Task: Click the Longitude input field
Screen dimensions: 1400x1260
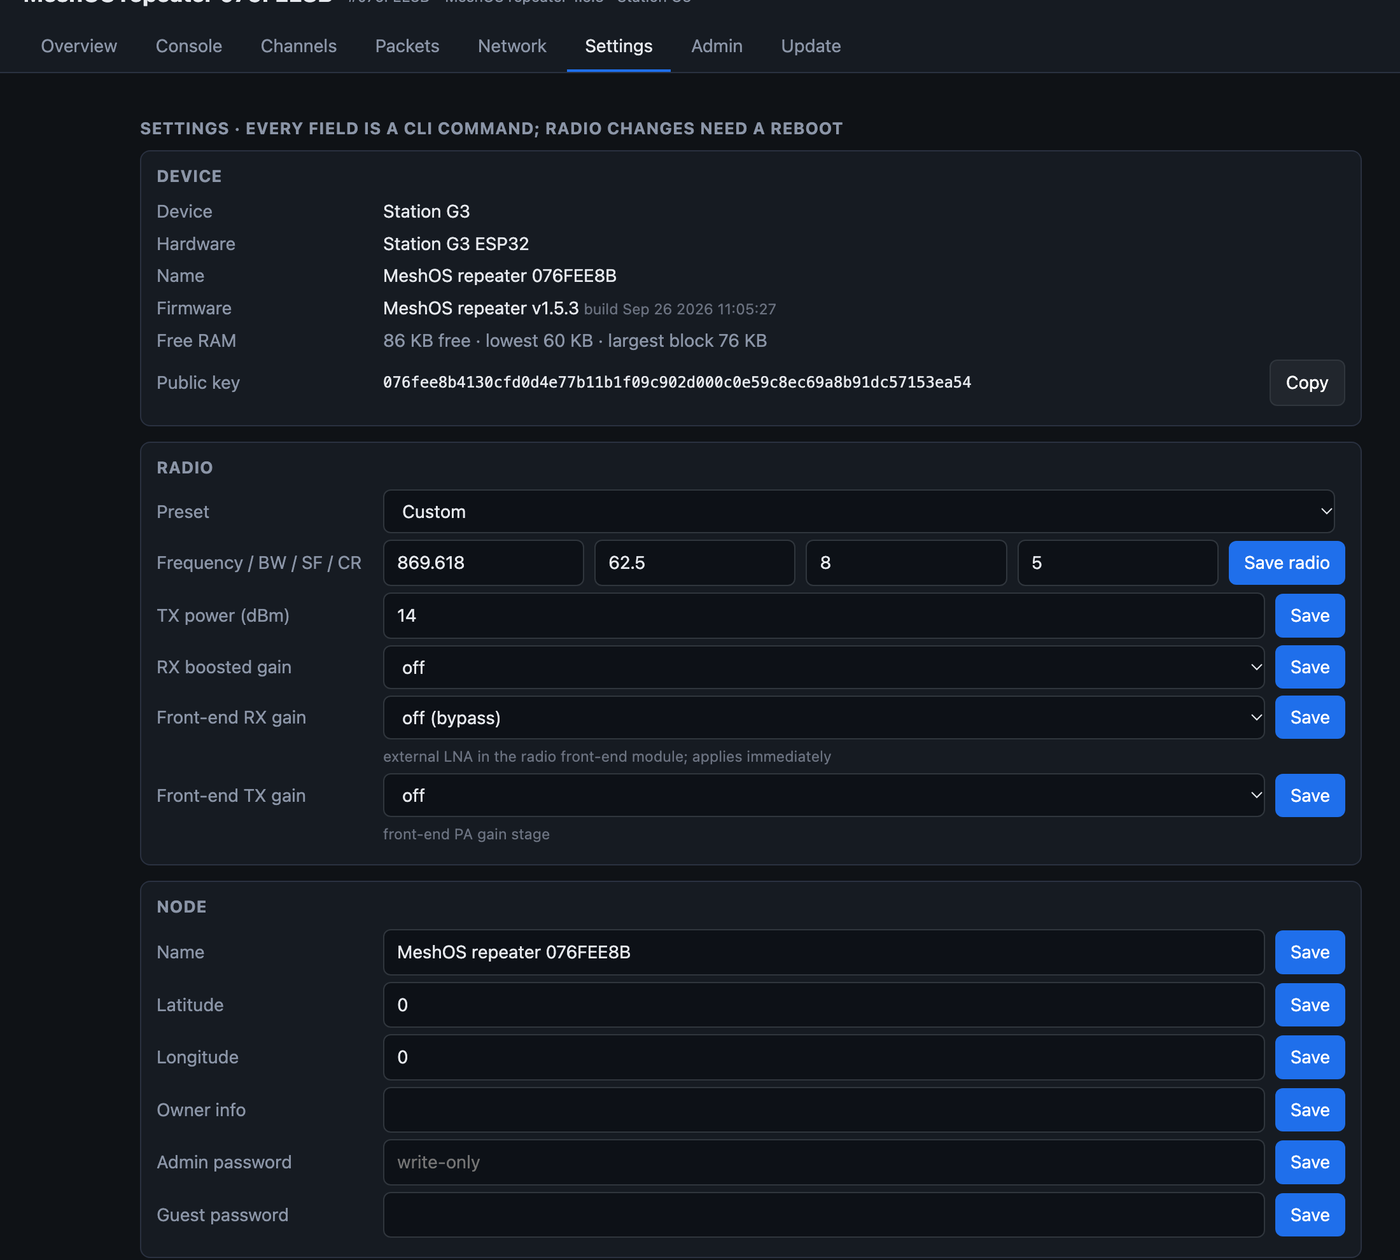Action: (x=823, y=1057)
